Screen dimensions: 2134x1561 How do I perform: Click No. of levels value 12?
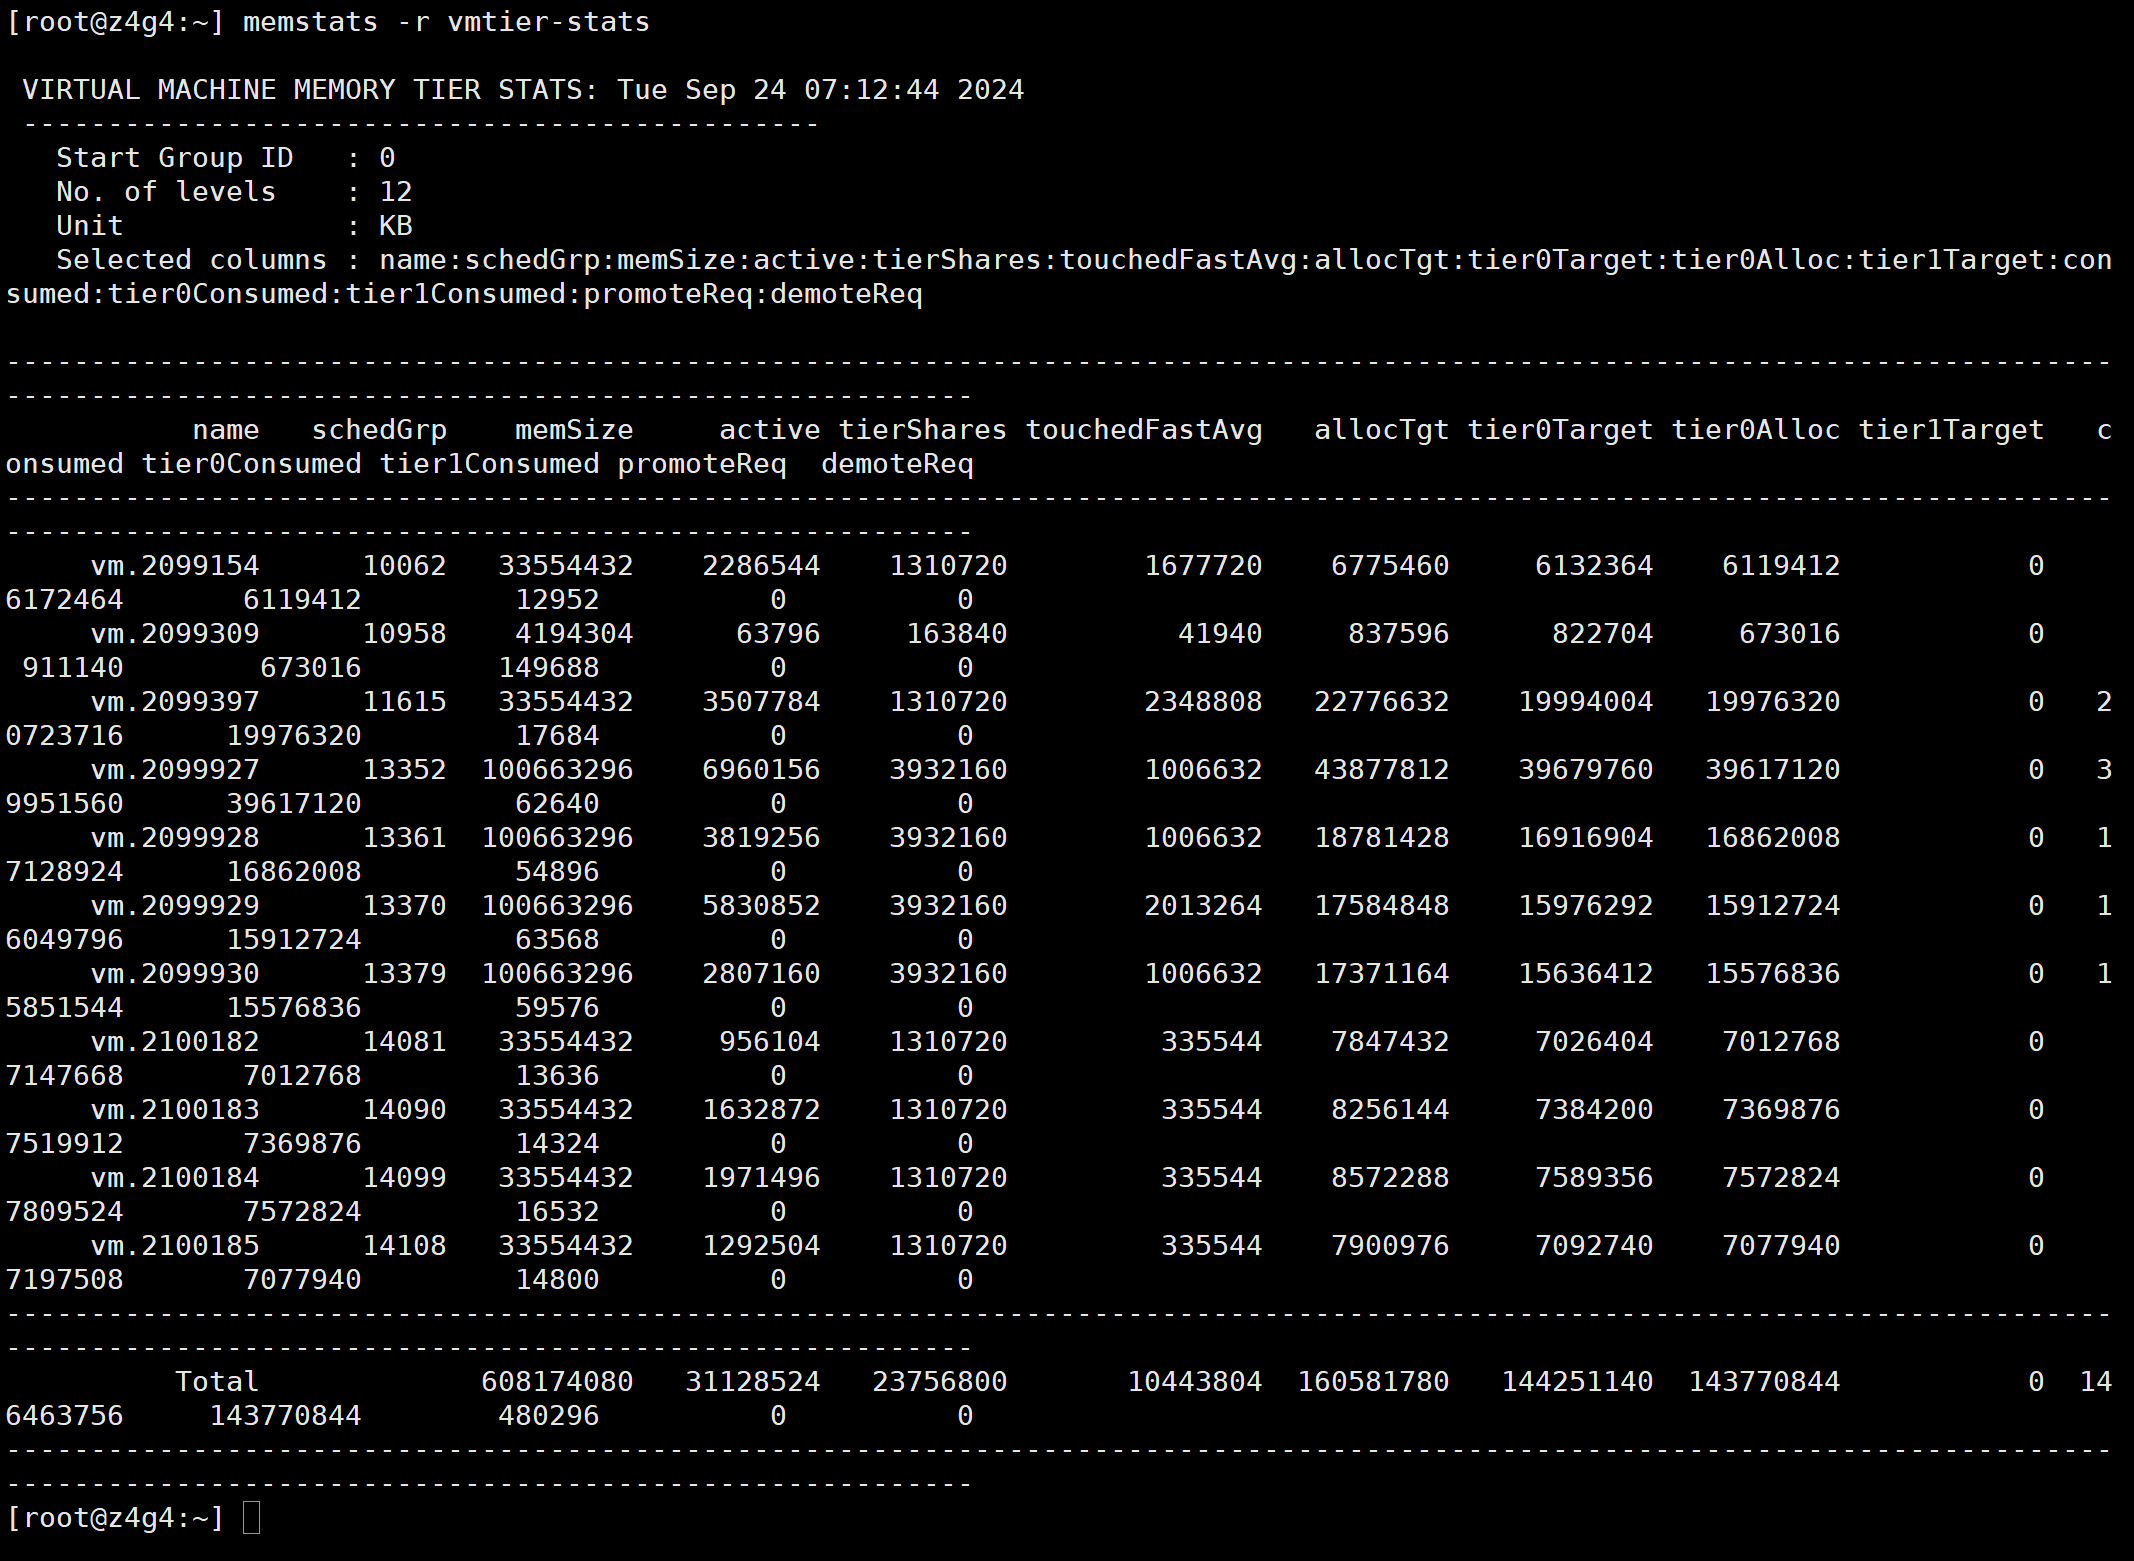click(396, 192)
